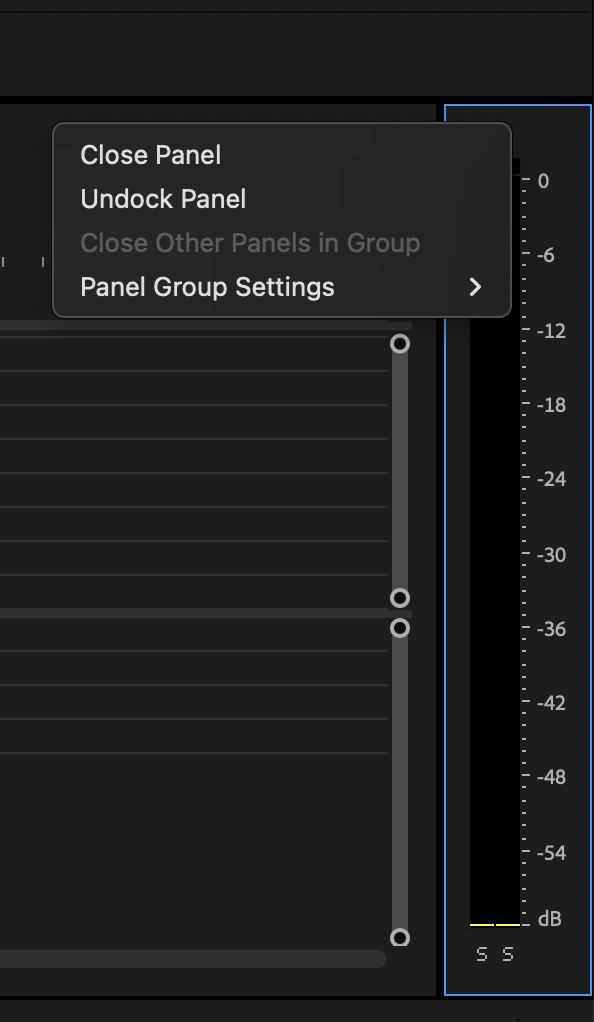594x1022 pixels.
Task: Select Close Panel from the context menu
Action: pyautogui.click(x=148, y=155)
